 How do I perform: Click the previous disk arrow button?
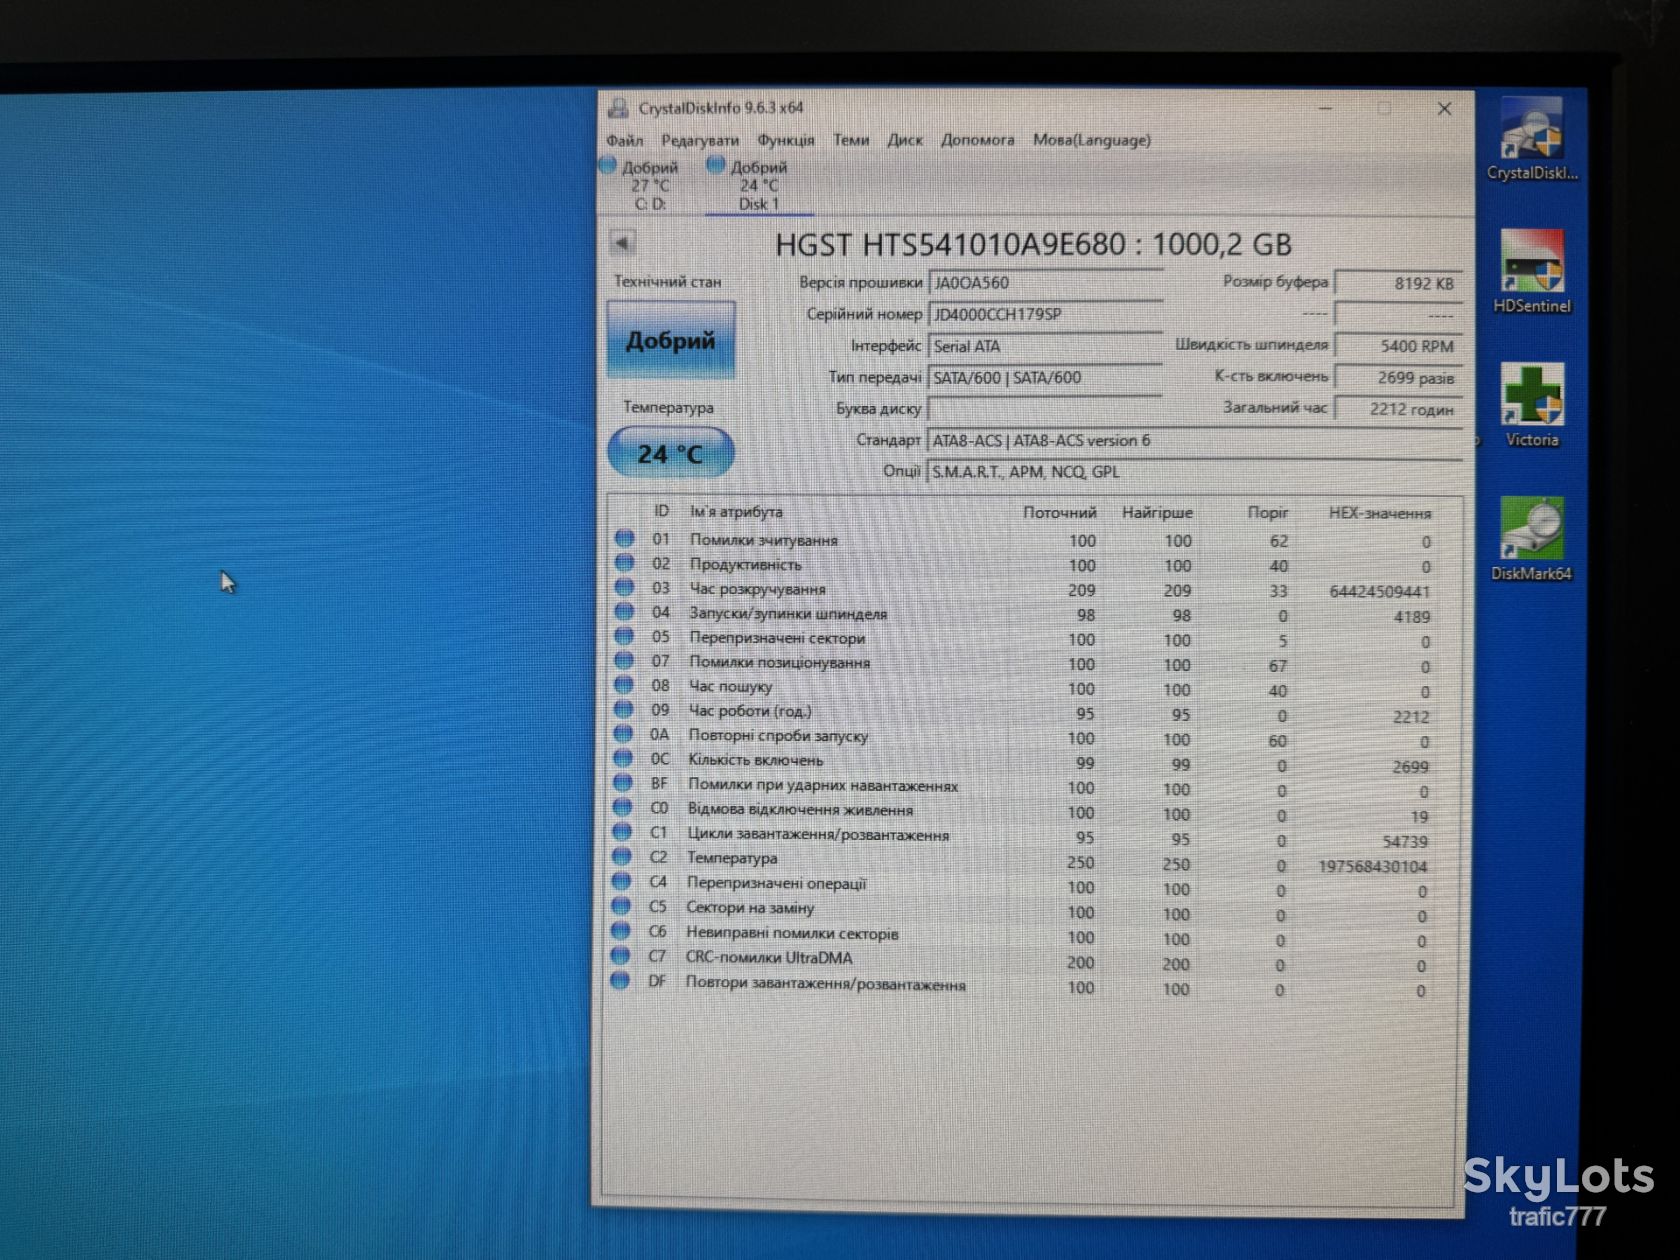622,243
